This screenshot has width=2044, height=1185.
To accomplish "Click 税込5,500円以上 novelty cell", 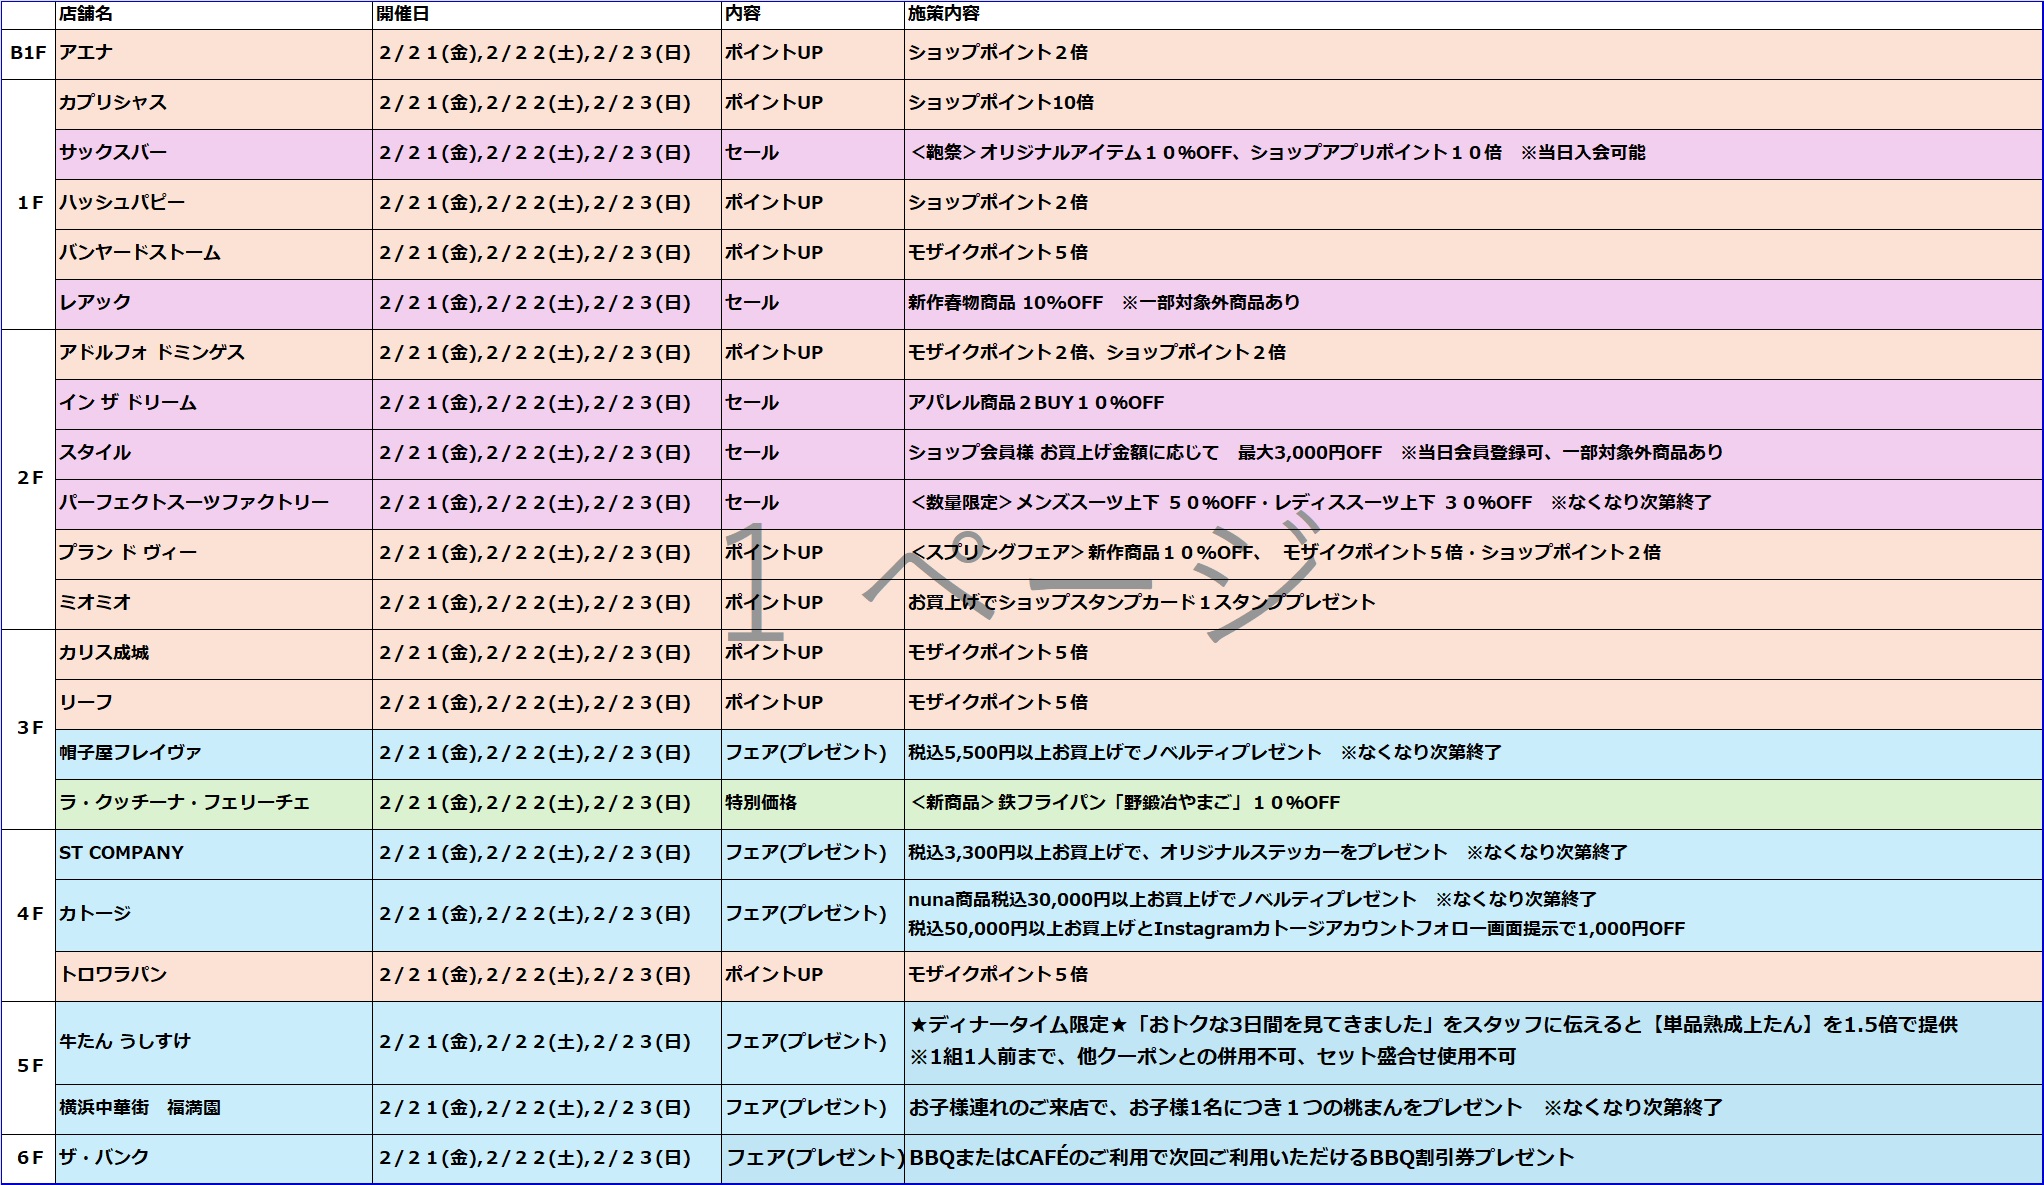I will (1473, 754).
